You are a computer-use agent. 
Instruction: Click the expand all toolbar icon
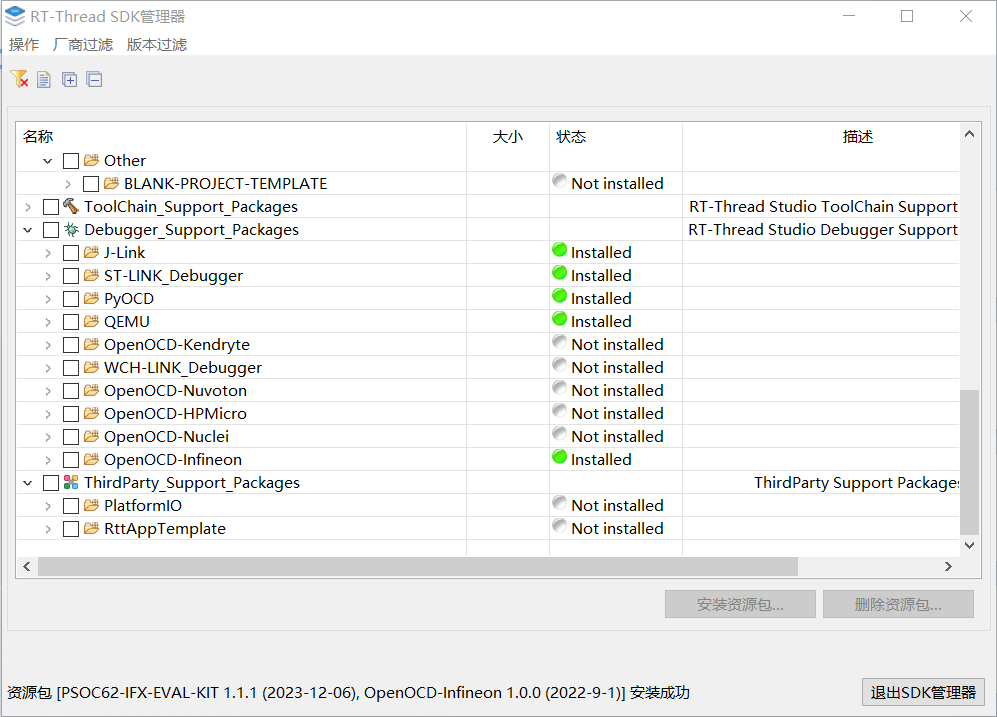point(69,79)
